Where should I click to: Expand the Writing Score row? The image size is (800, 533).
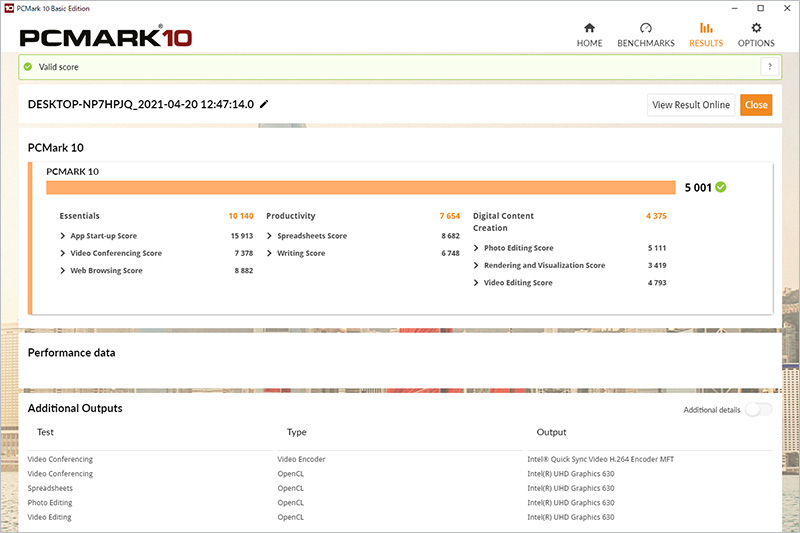pos(270,254)
